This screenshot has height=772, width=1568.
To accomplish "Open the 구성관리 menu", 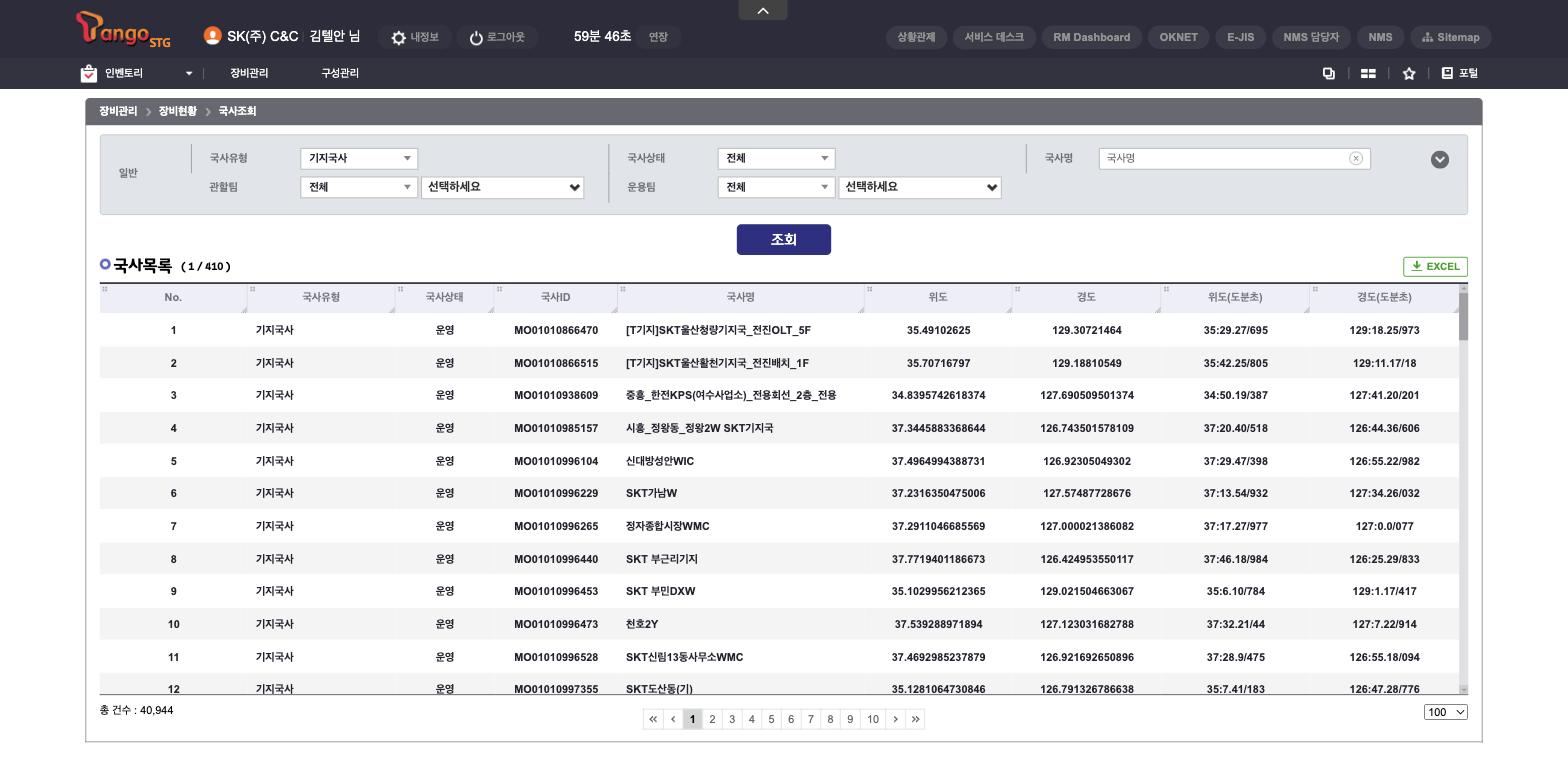I will tap(340, 73).
